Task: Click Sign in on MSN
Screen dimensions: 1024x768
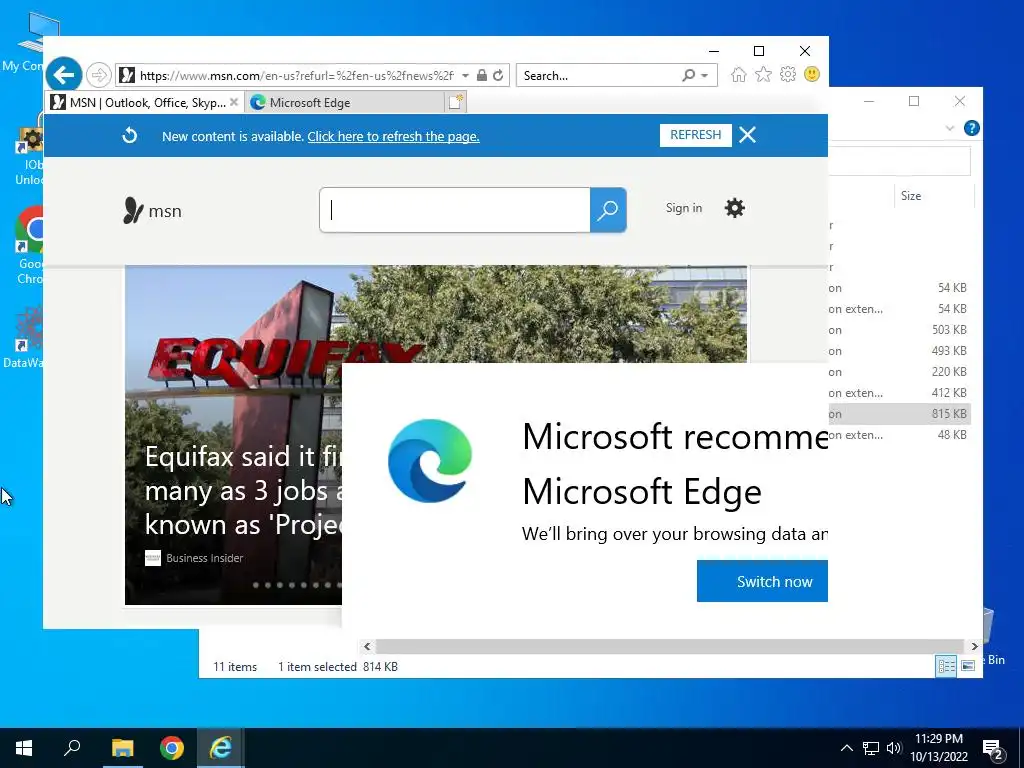Action: (684, 208)
